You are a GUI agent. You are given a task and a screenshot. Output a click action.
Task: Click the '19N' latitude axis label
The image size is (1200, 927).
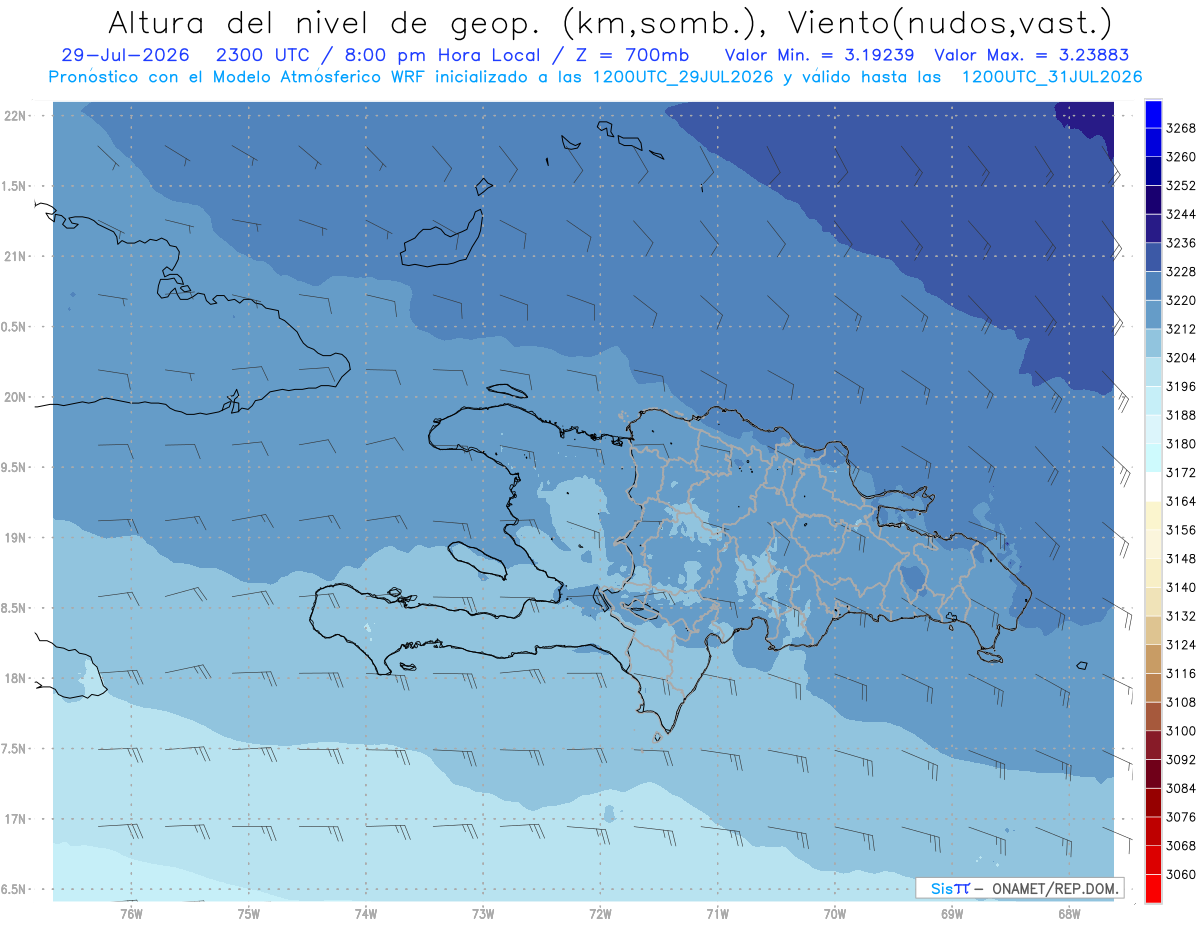point(16,538)
